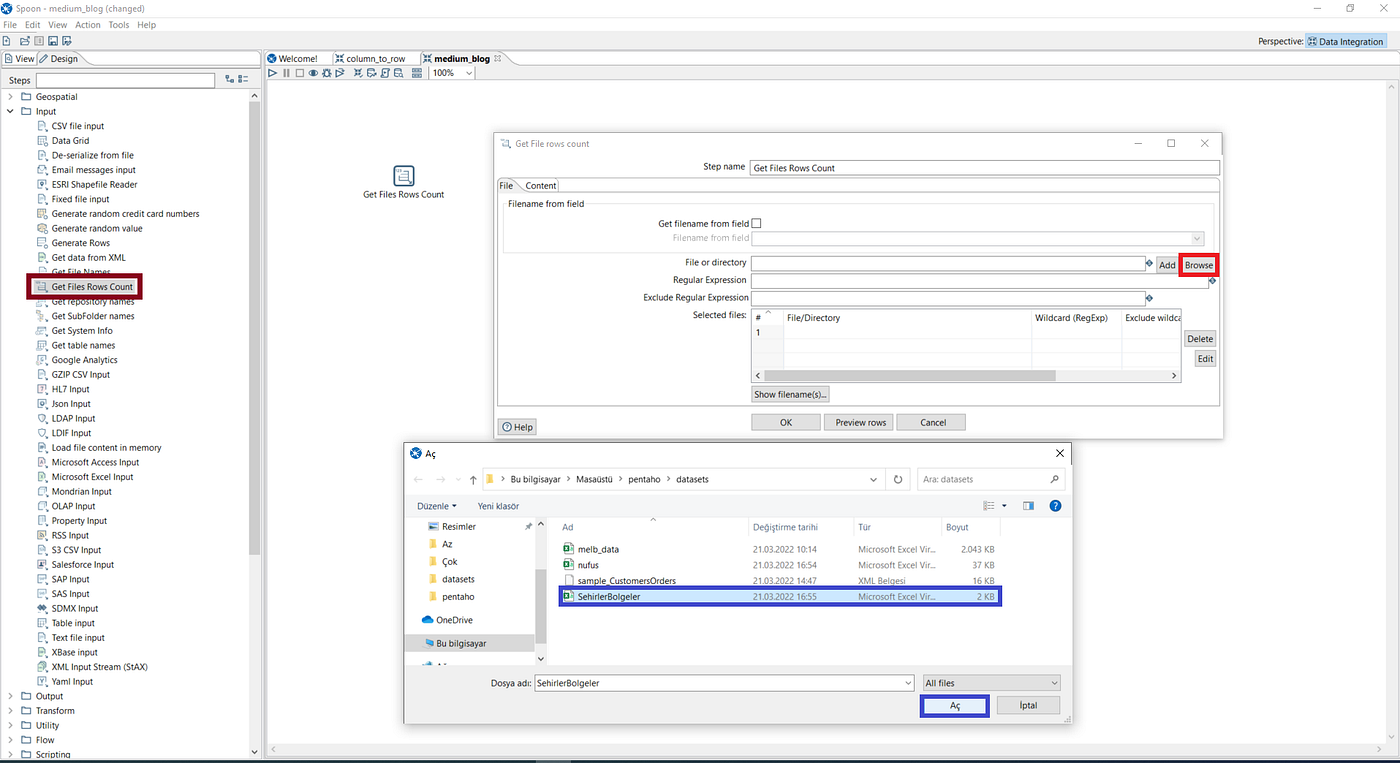Image resolution: width=1400 pixels, height=763 pixels.
Task: Run the transformation with the play icon
Action: click(x=272, y=72)
